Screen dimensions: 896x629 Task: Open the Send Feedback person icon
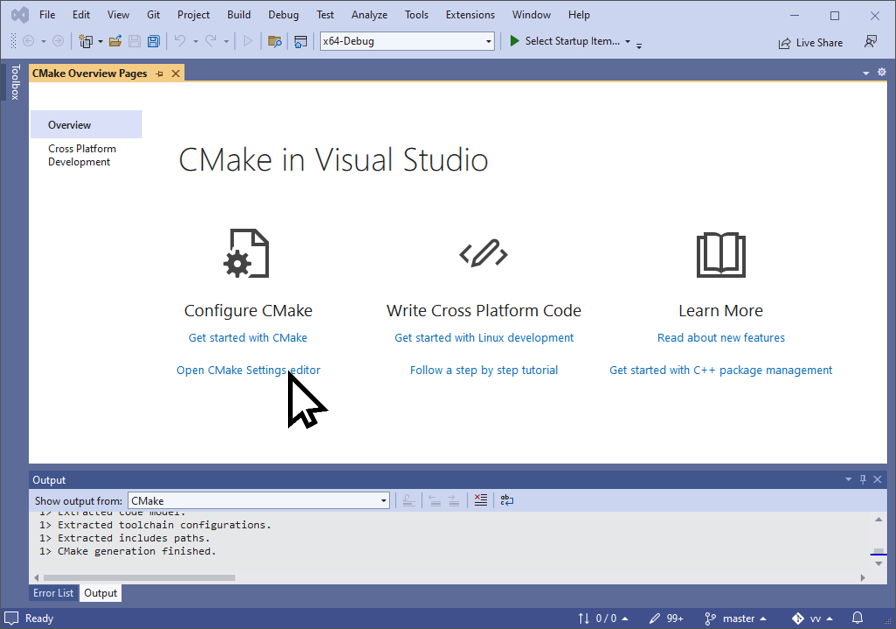tap(870, 41)
